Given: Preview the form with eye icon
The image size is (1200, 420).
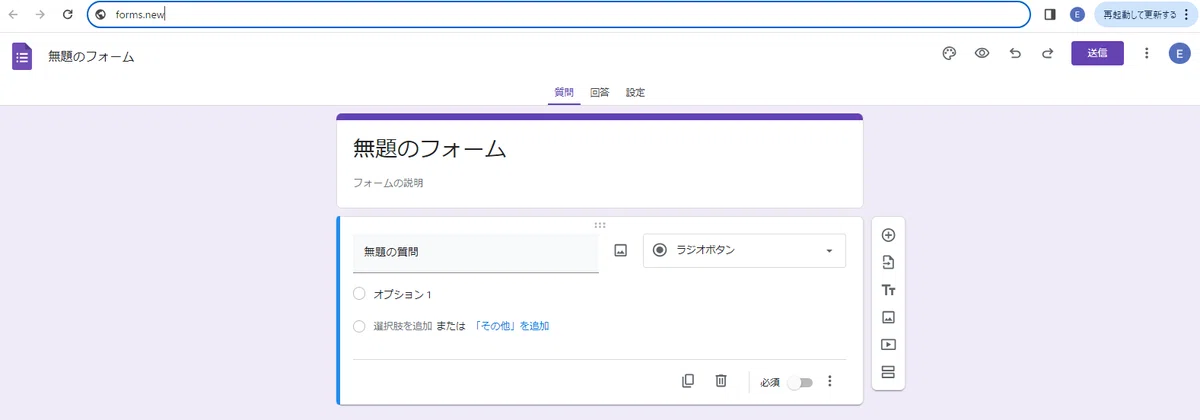Looking at the screenshot, I should (982, 53).
